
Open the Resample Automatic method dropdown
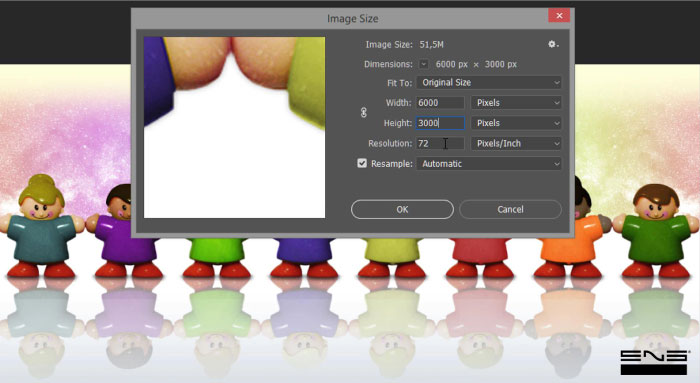pos(489,164)
